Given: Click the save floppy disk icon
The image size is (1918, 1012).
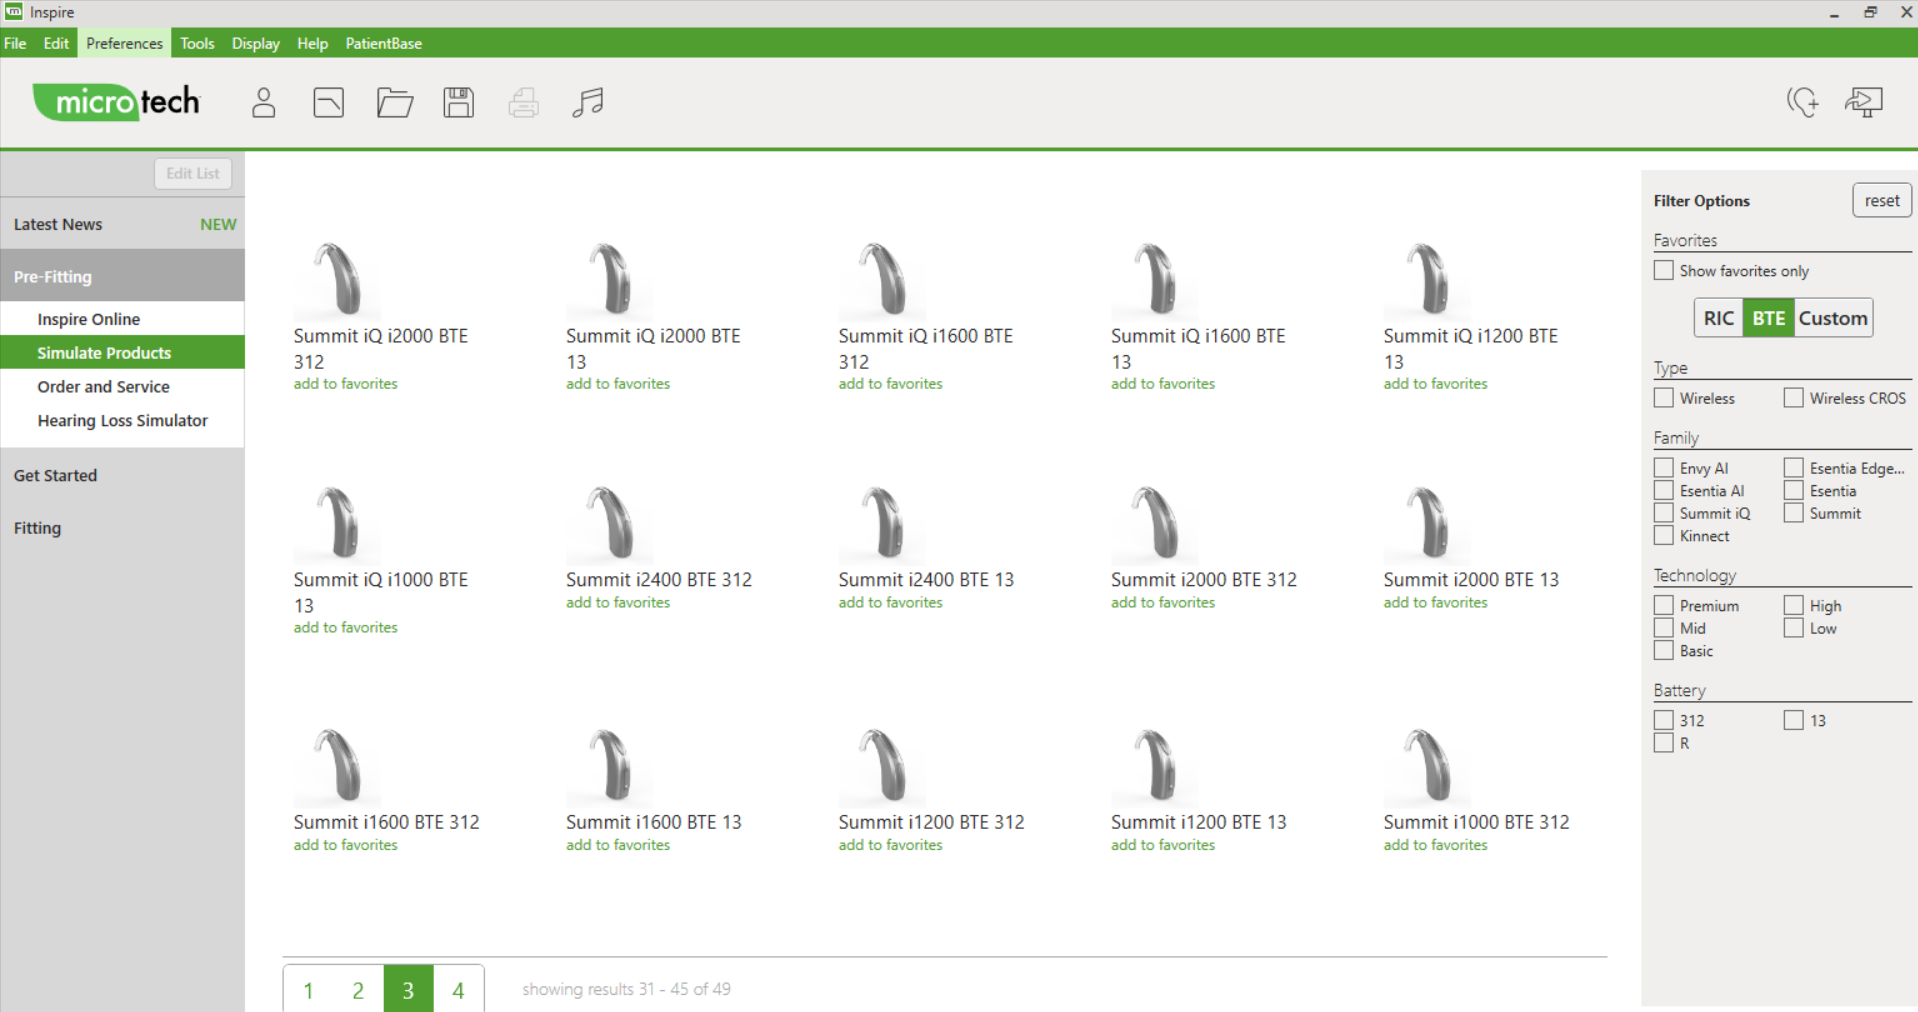Looking at the screenshot, I should (459, 102).
